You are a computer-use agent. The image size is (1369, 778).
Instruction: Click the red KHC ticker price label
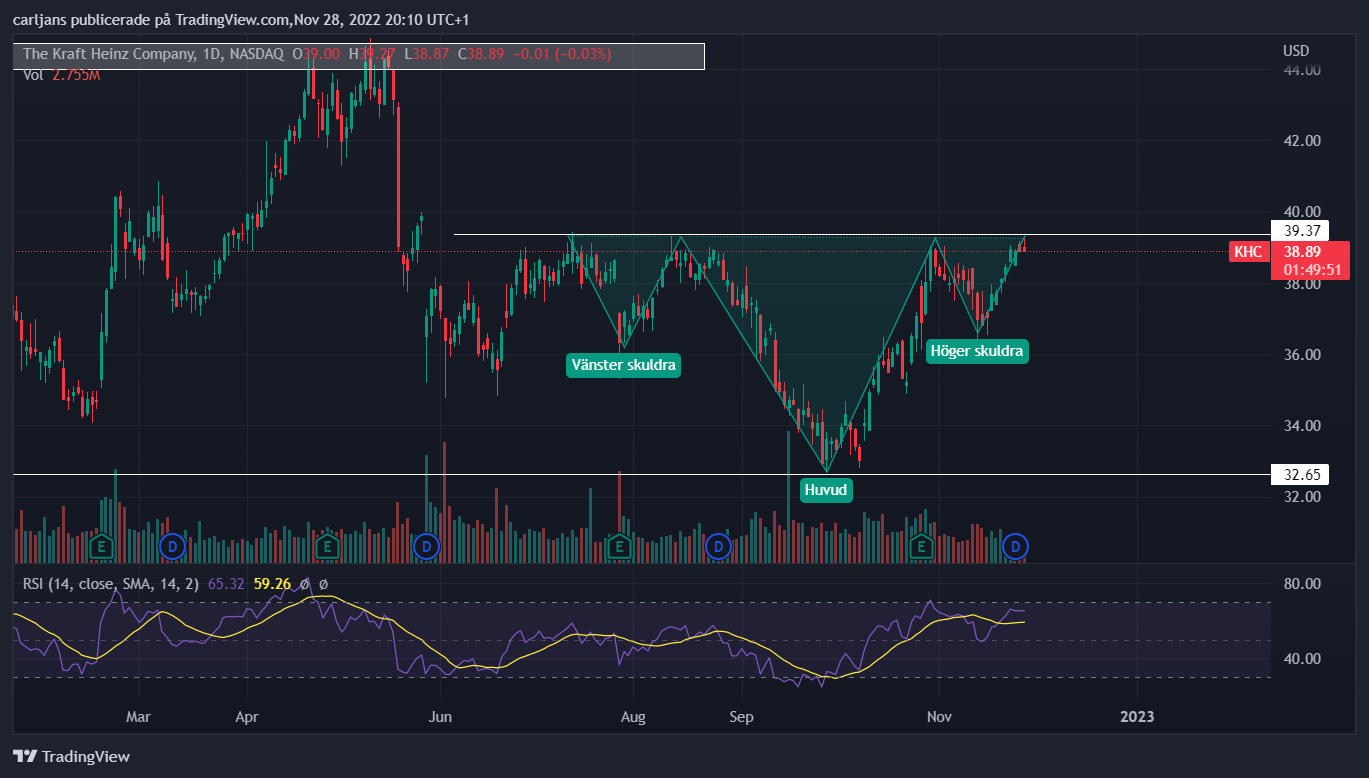tap(1247, 252)
